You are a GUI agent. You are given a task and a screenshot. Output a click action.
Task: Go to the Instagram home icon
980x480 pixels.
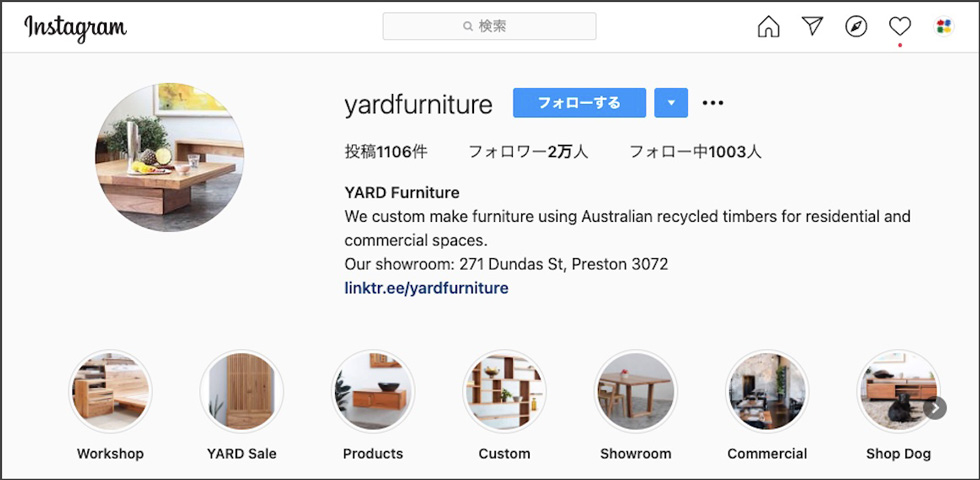(x=768, y=26)
